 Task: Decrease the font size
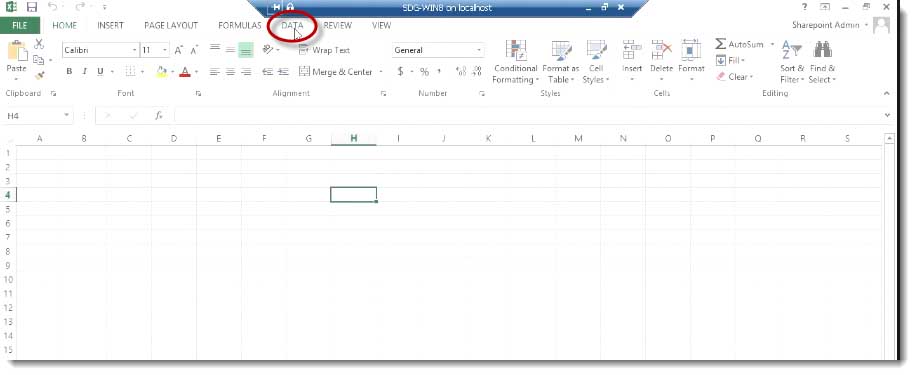tap(194, 50)
